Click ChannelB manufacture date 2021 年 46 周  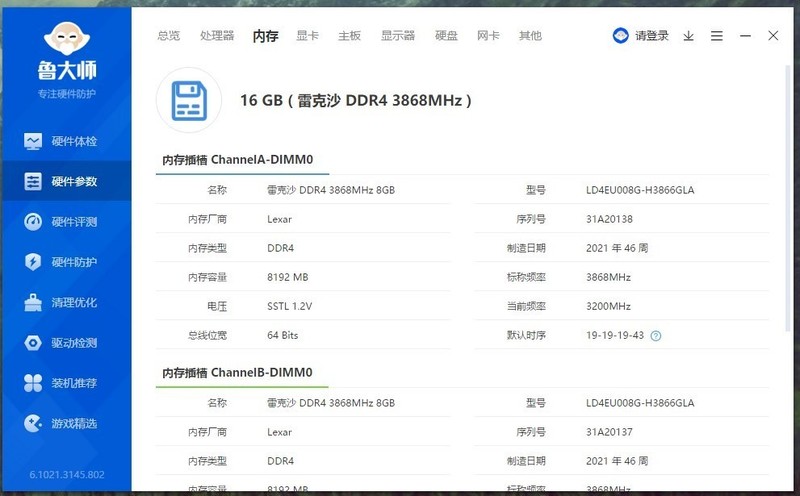(617, 461)
